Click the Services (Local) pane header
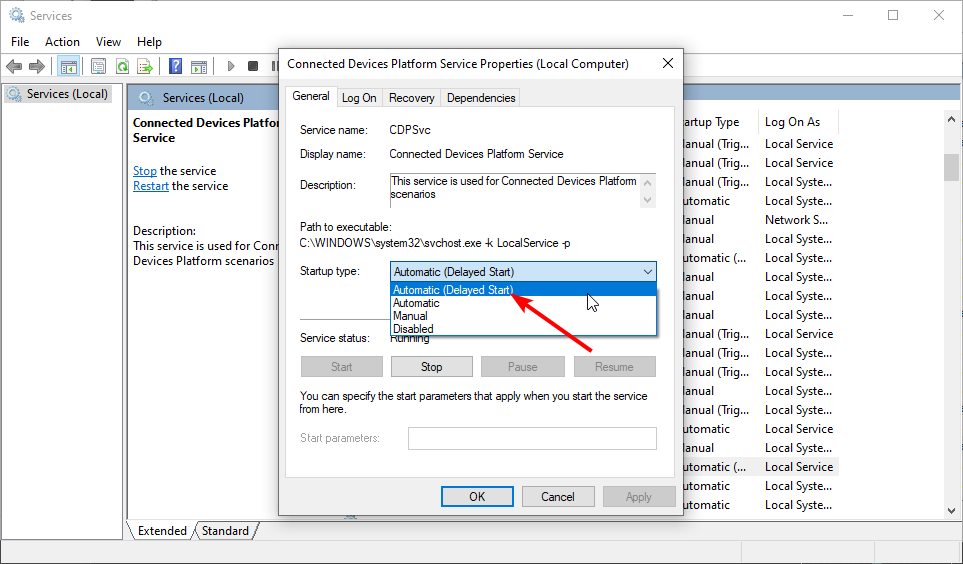The image size is (963, 564). coord(203,98)
